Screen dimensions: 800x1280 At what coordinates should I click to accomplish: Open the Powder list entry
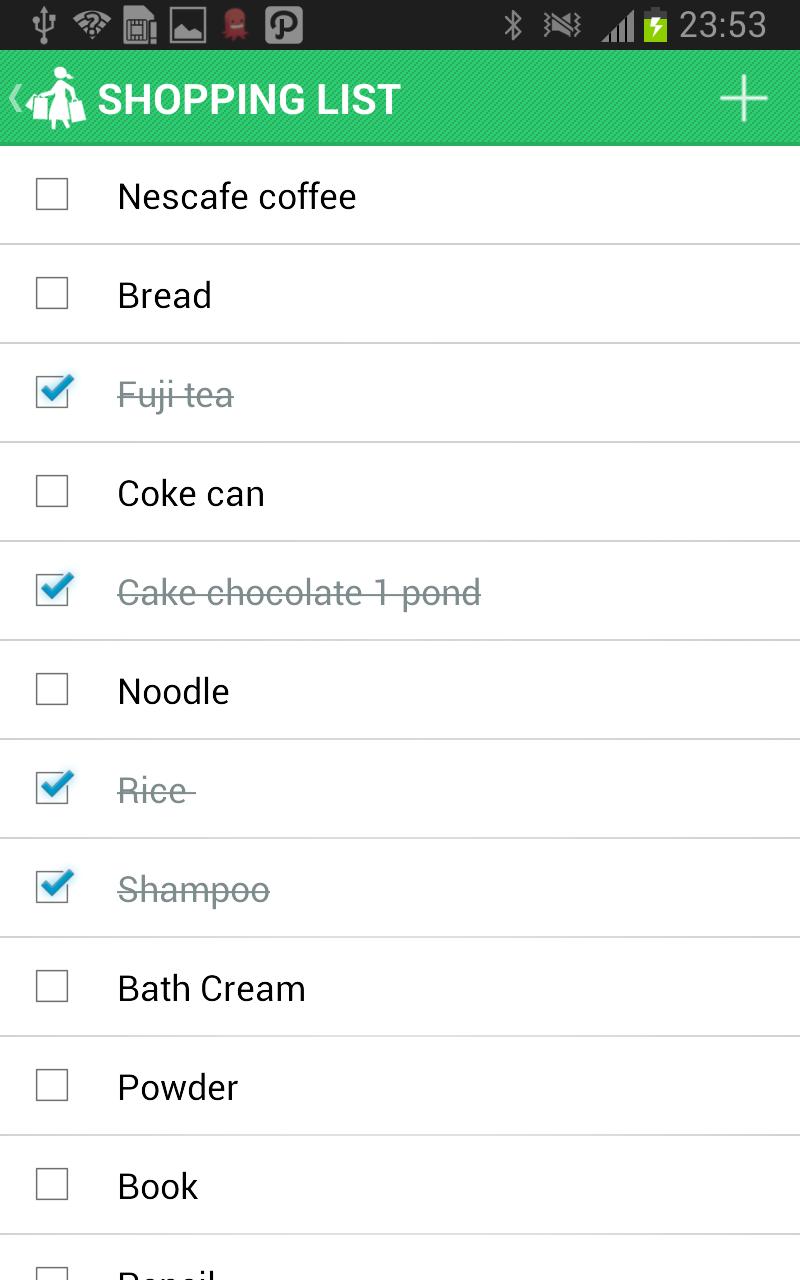click(178, 1087)
